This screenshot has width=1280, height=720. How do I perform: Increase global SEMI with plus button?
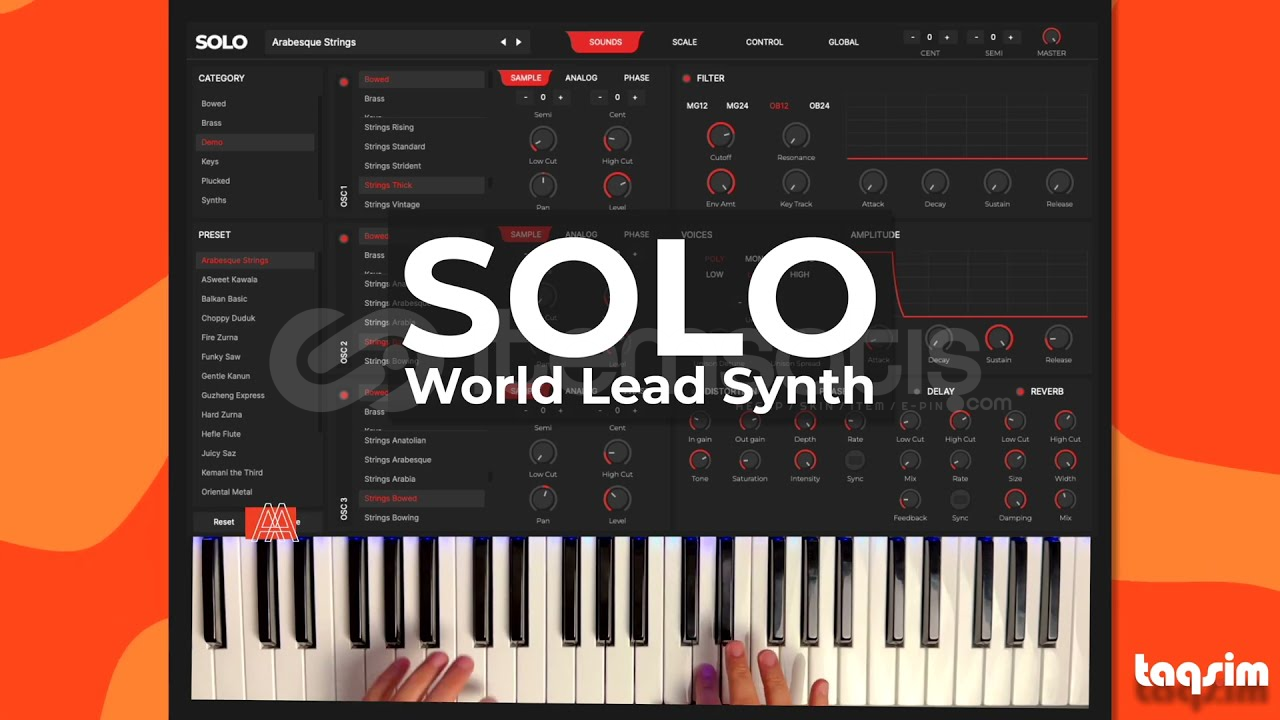[1011, 37]
